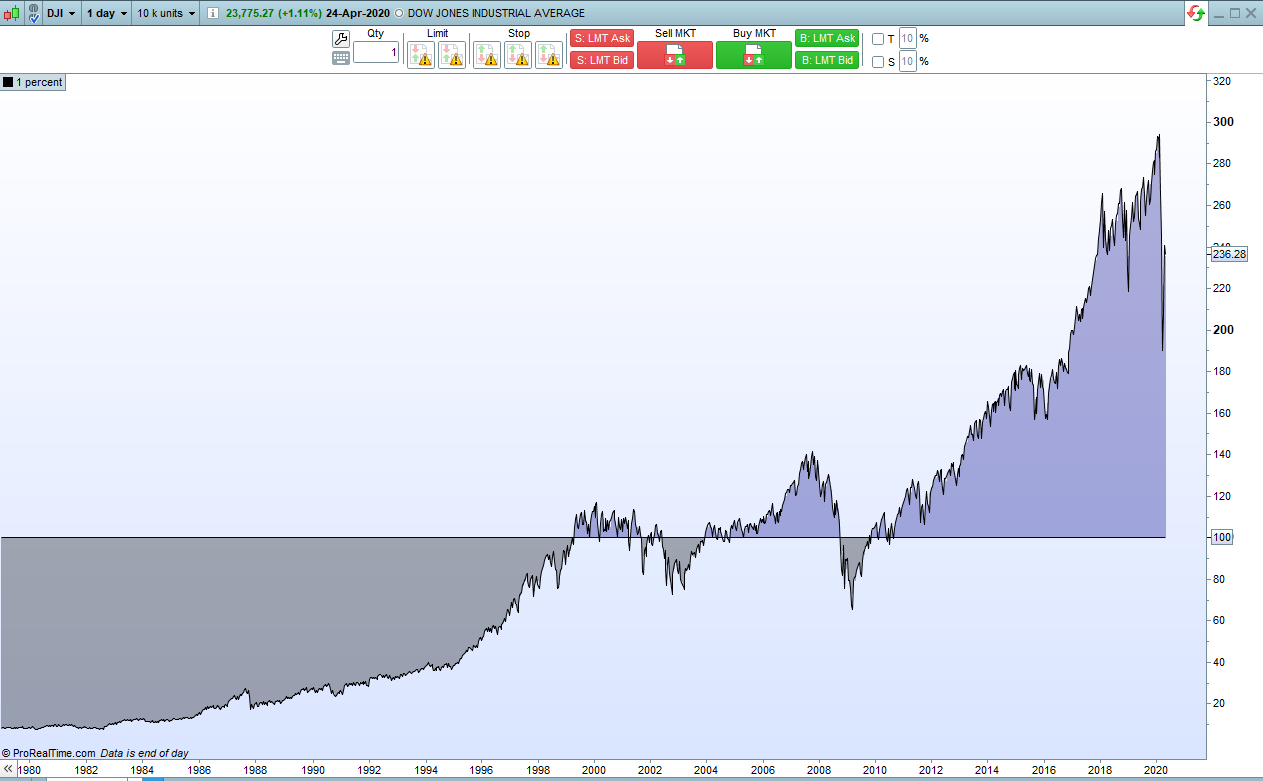Click the 24-Apr-2020 date text

(x=357, y=14)
